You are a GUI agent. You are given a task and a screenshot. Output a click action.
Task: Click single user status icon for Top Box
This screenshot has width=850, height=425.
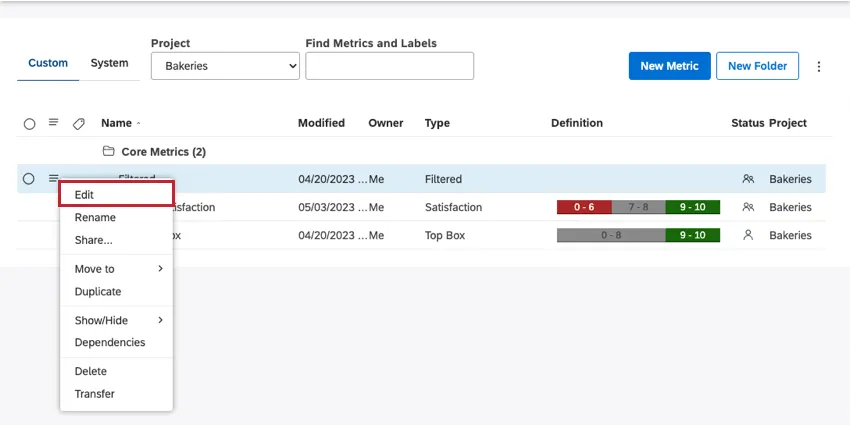[x=748, y=235]
